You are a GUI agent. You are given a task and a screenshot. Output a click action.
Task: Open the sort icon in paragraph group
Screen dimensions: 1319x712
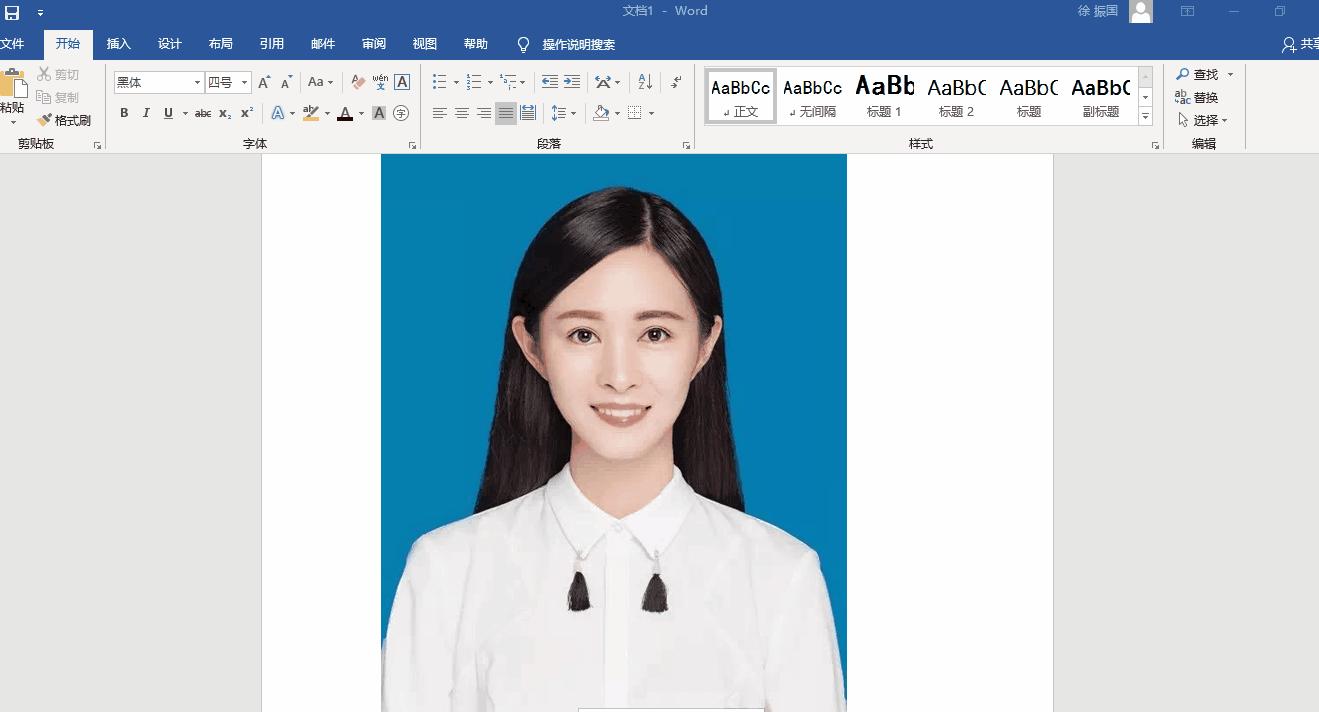645,81
